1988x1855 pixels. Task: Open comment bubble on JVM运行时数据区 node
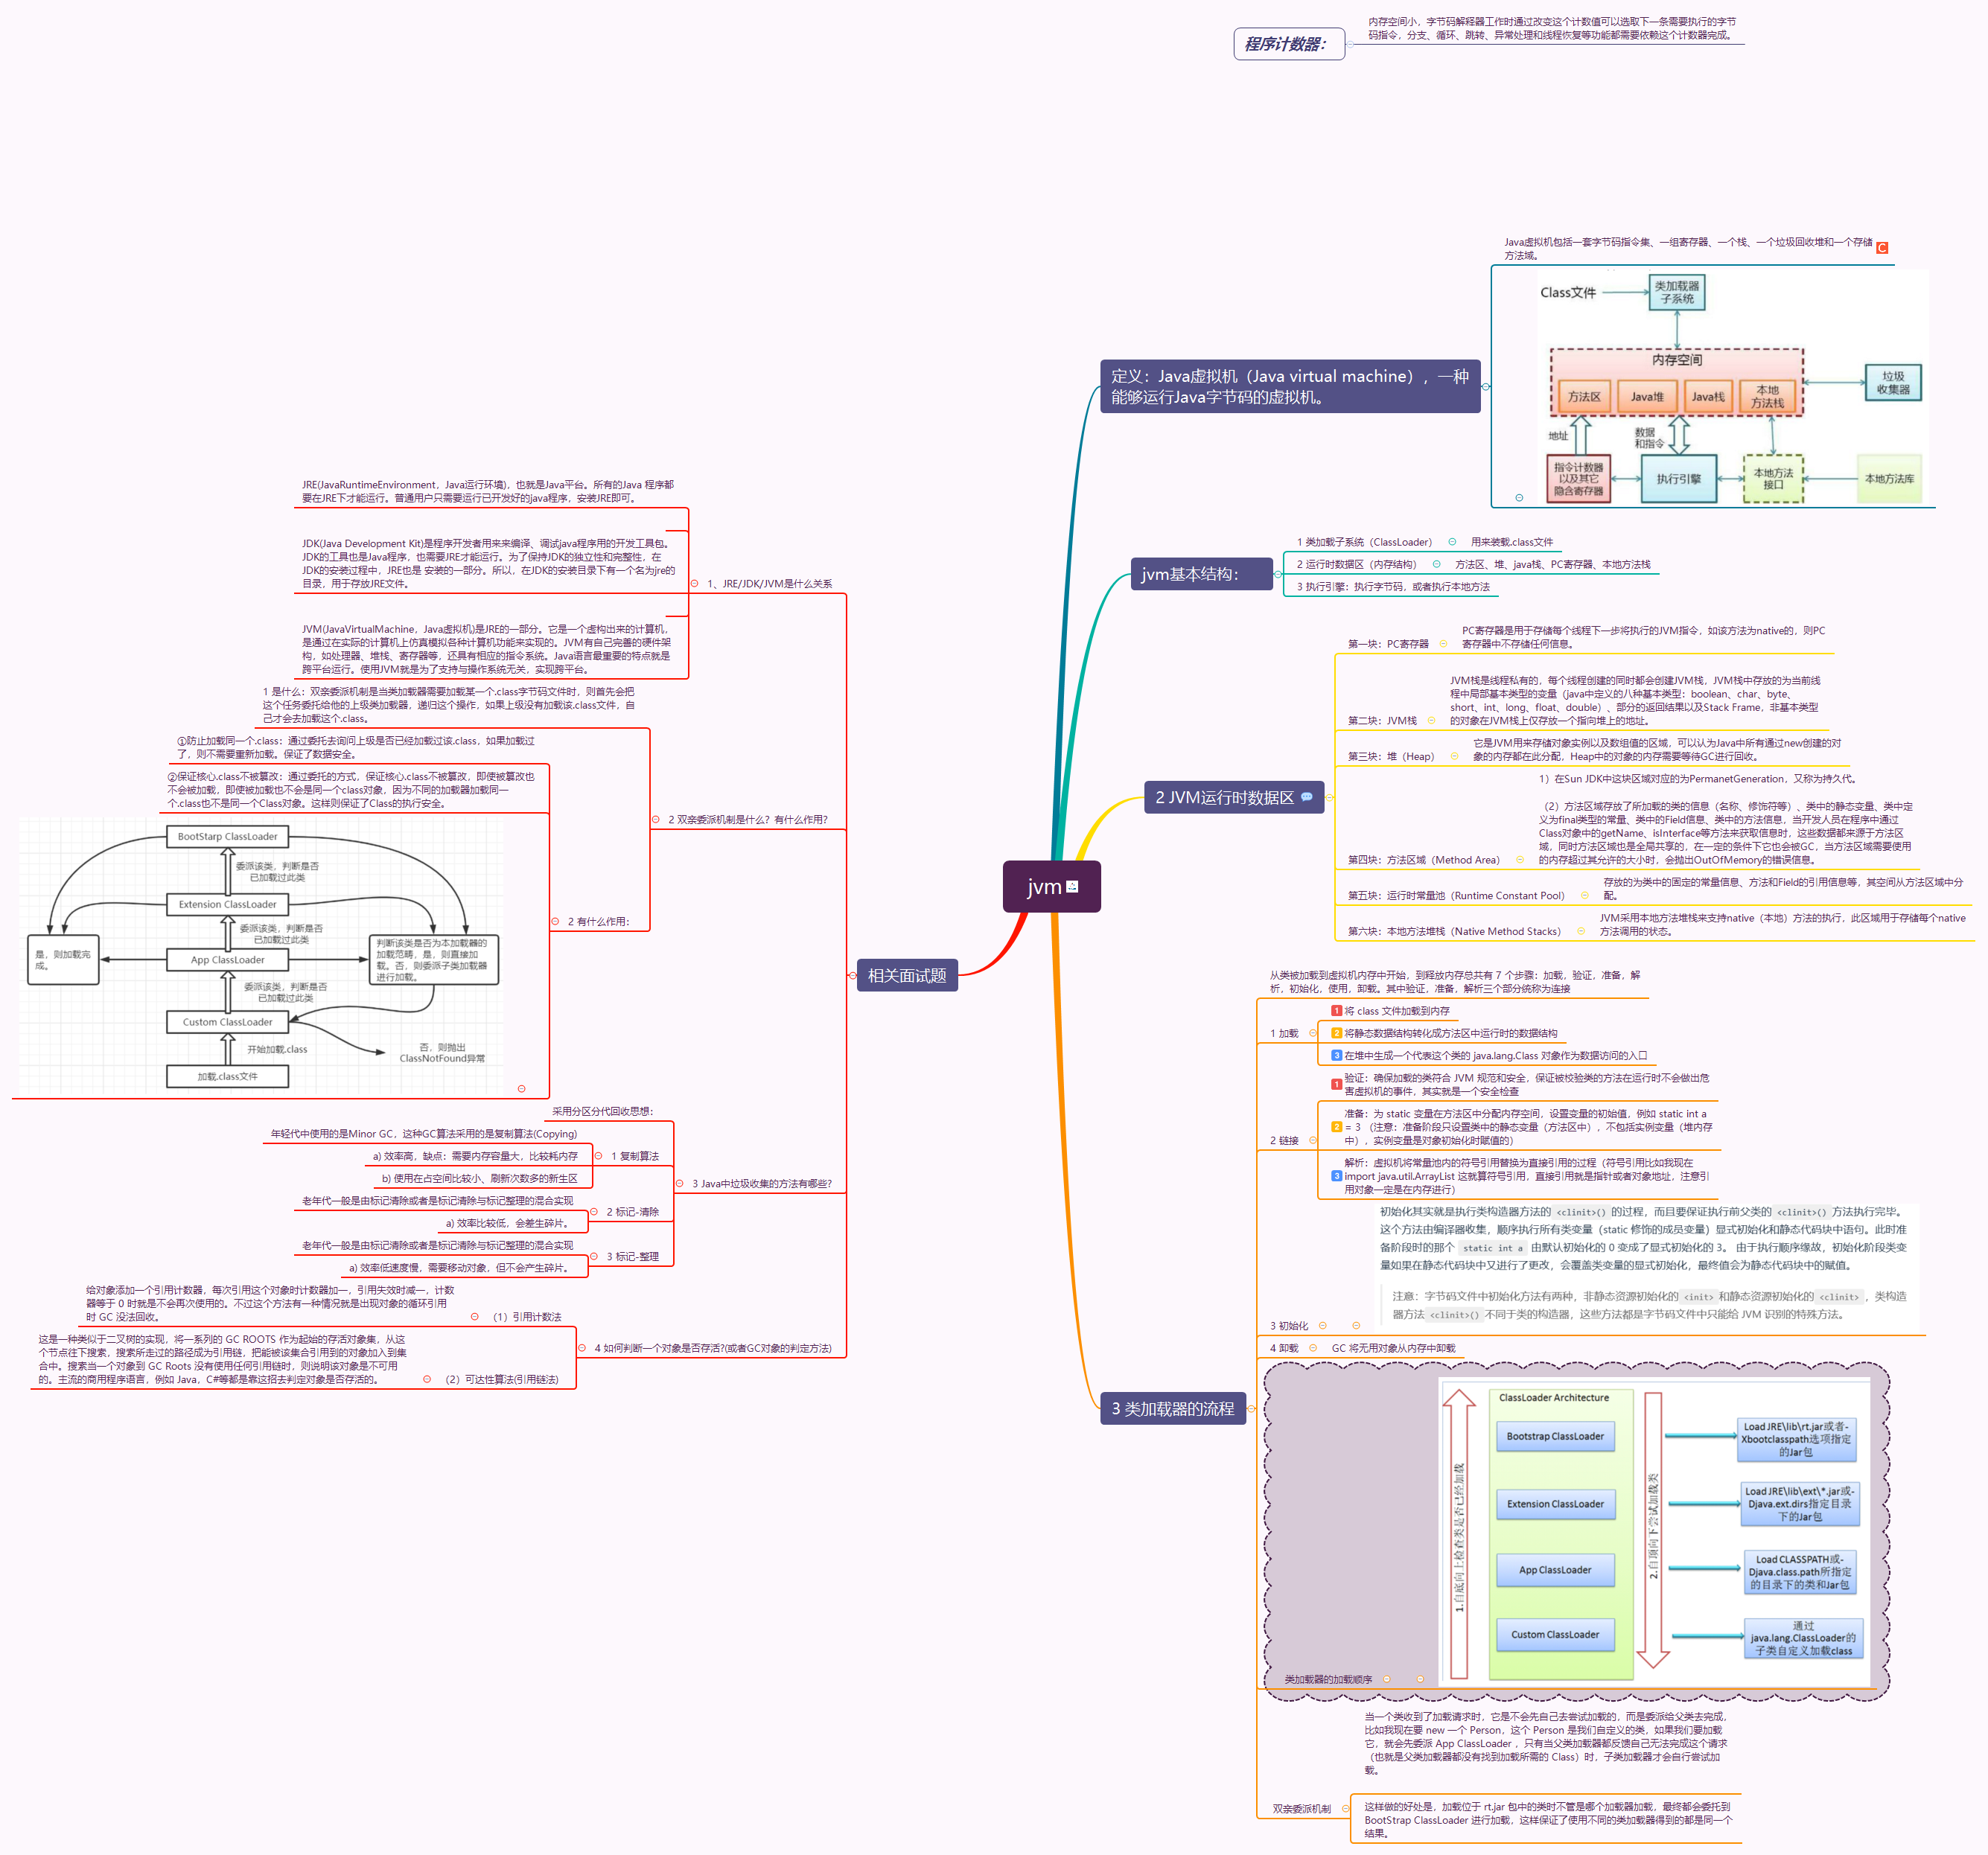pos(1306,797)
